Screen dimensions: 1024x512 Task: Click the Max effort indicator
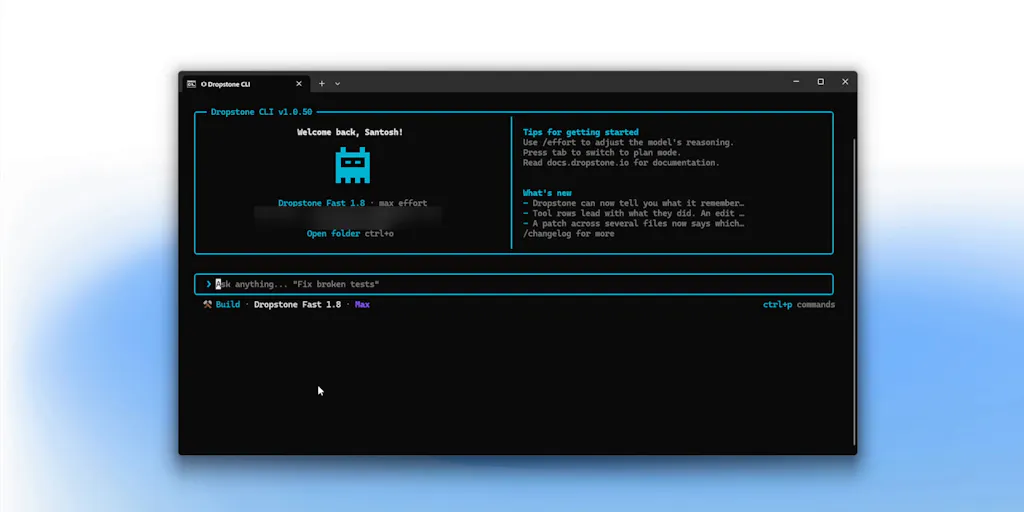click(362, 304)
